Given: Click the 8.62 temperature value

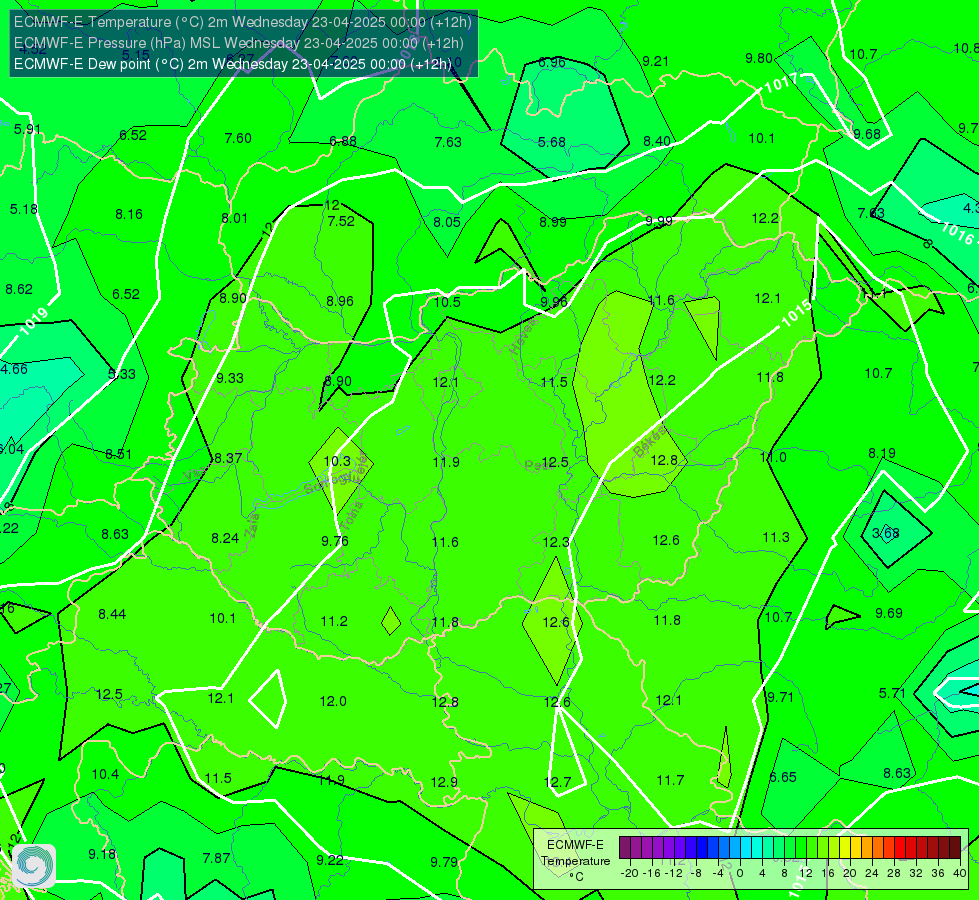Looking at the screenshot, I should (19, 289).
